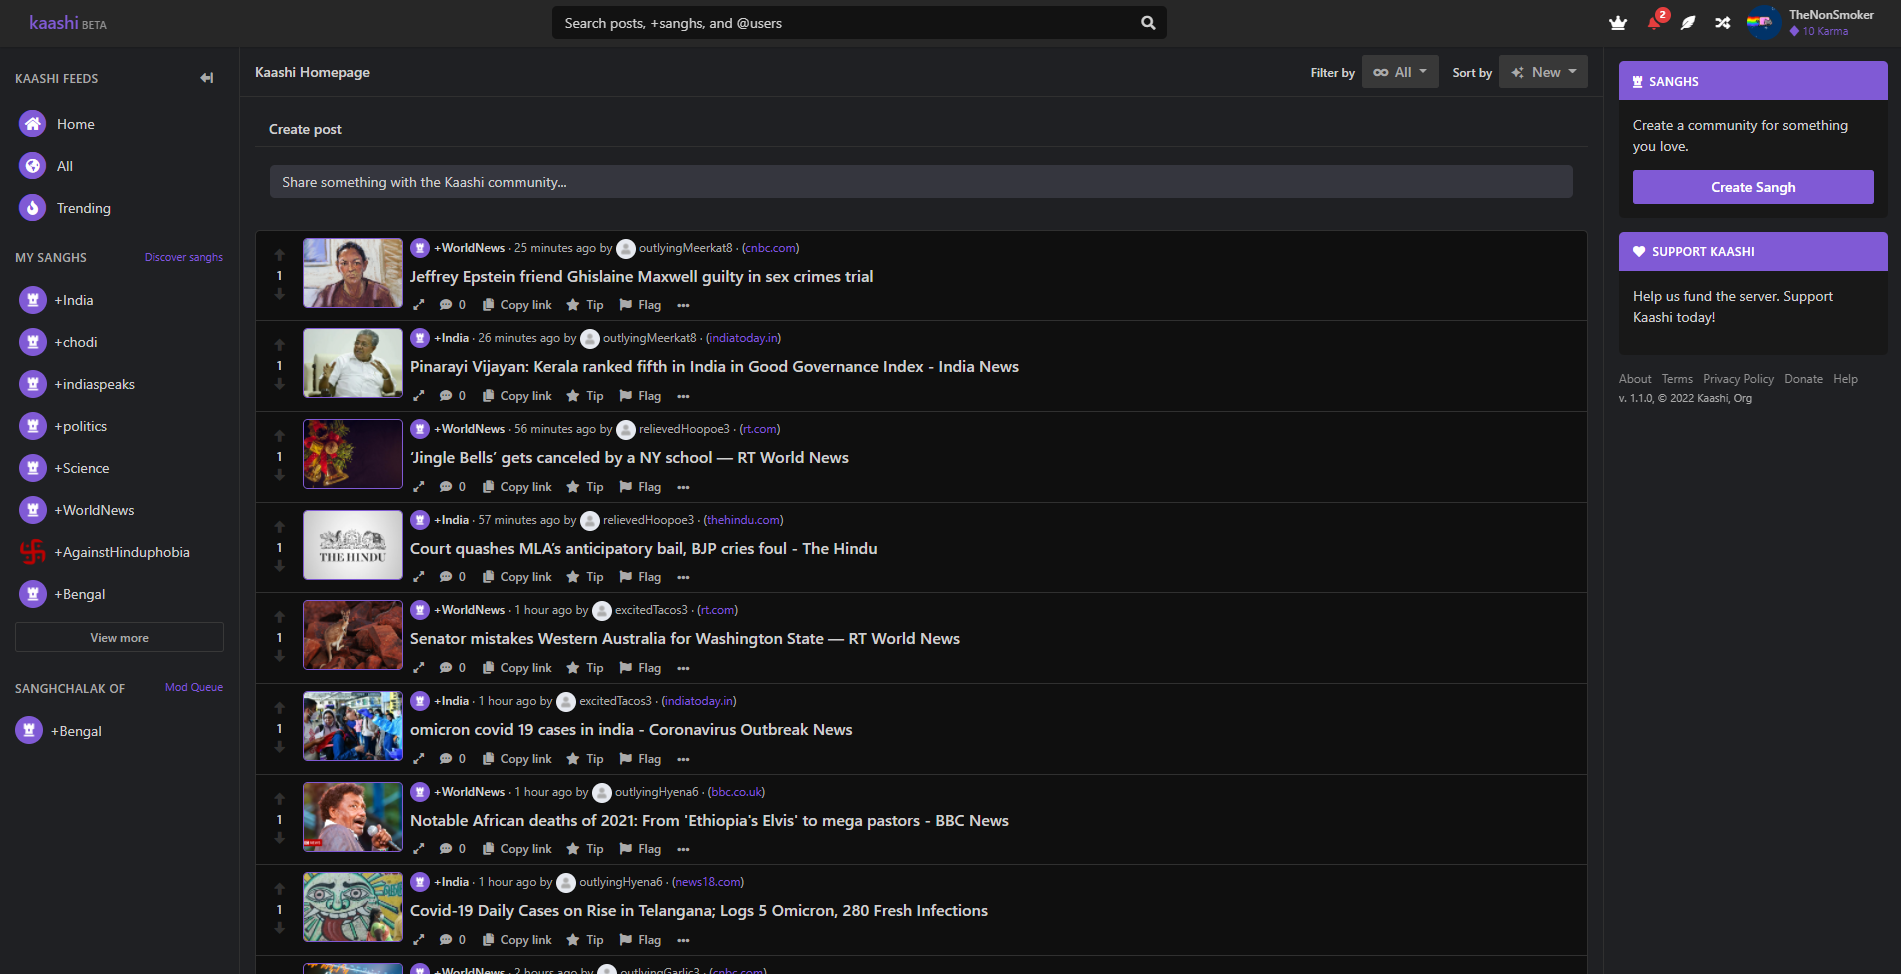Screen dimensions: 1901x974
Task: Open TheNonSmoker user profile menu
Action: (1811, 22)
